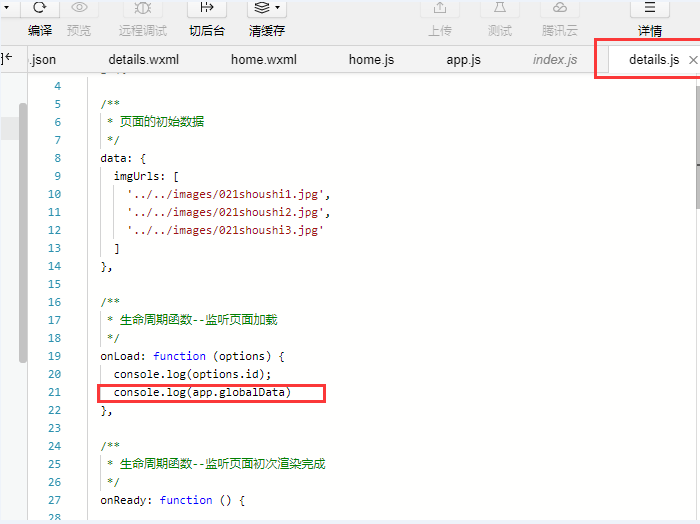The height and width of the screenshot is (524, 700).
Task: Switch to the home.wxml tab
Action: click(x=264, y=59)
